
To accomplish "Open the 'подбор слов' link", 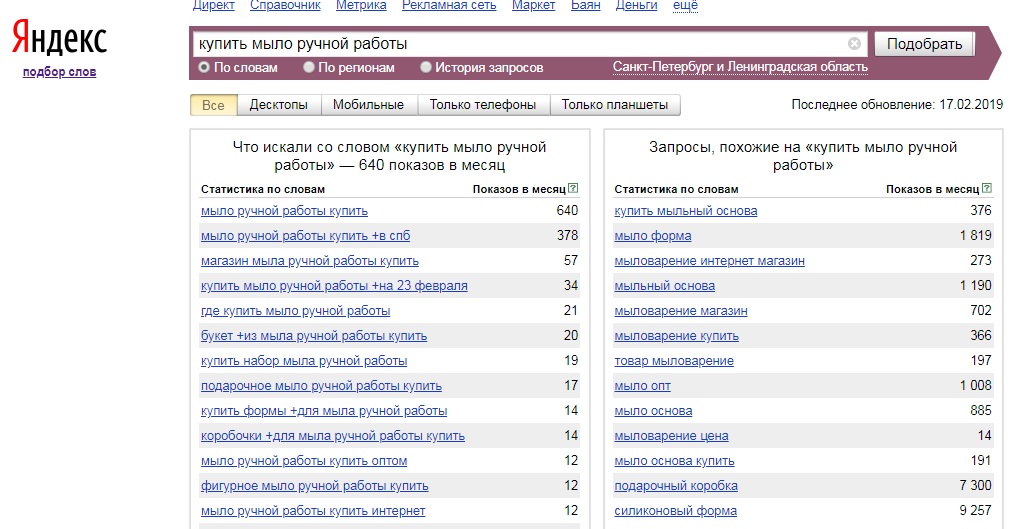I will [59, 72].
